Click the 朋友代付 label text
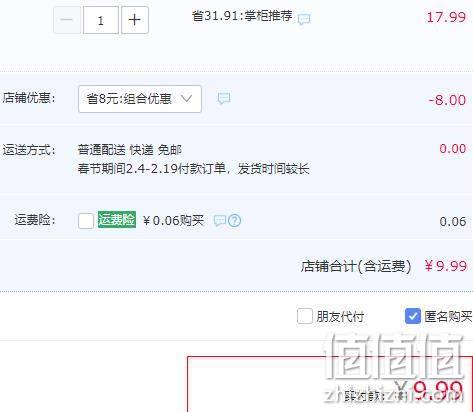 340,316
